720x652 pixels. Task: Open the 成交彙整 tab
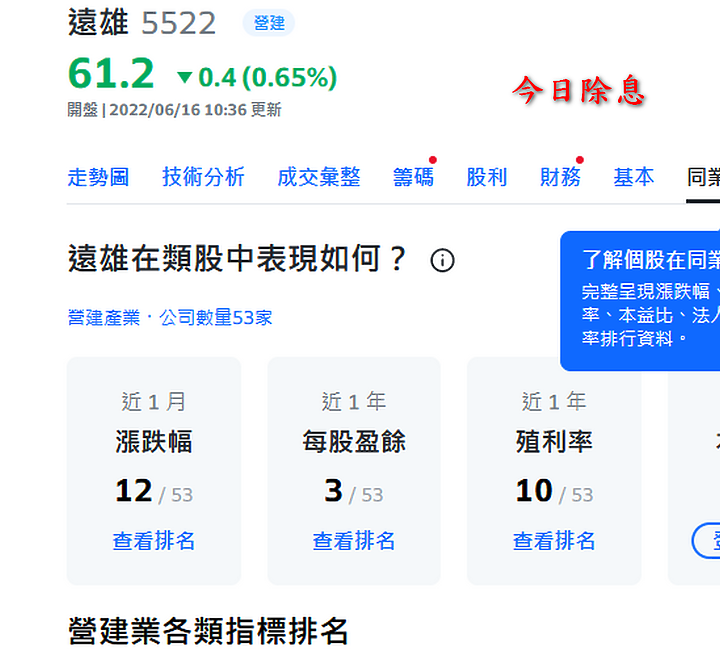(319, 177)
